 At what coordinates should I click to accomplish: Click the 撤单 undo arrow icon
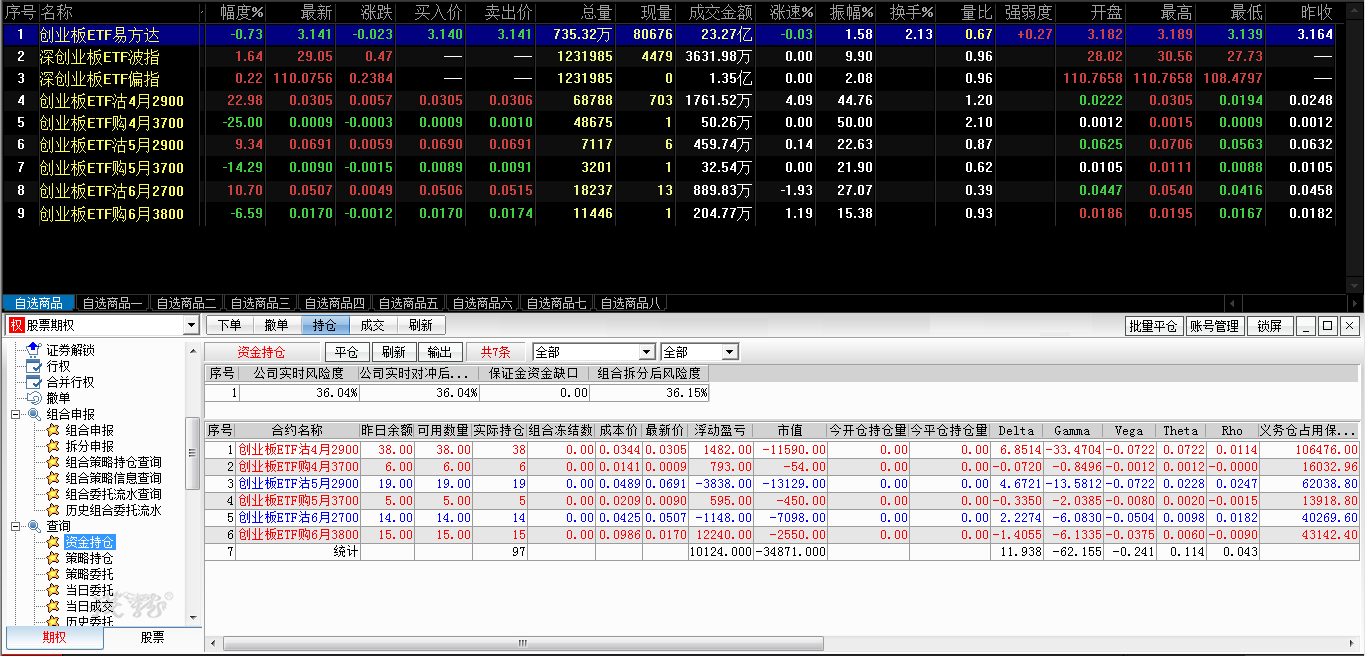34,398
